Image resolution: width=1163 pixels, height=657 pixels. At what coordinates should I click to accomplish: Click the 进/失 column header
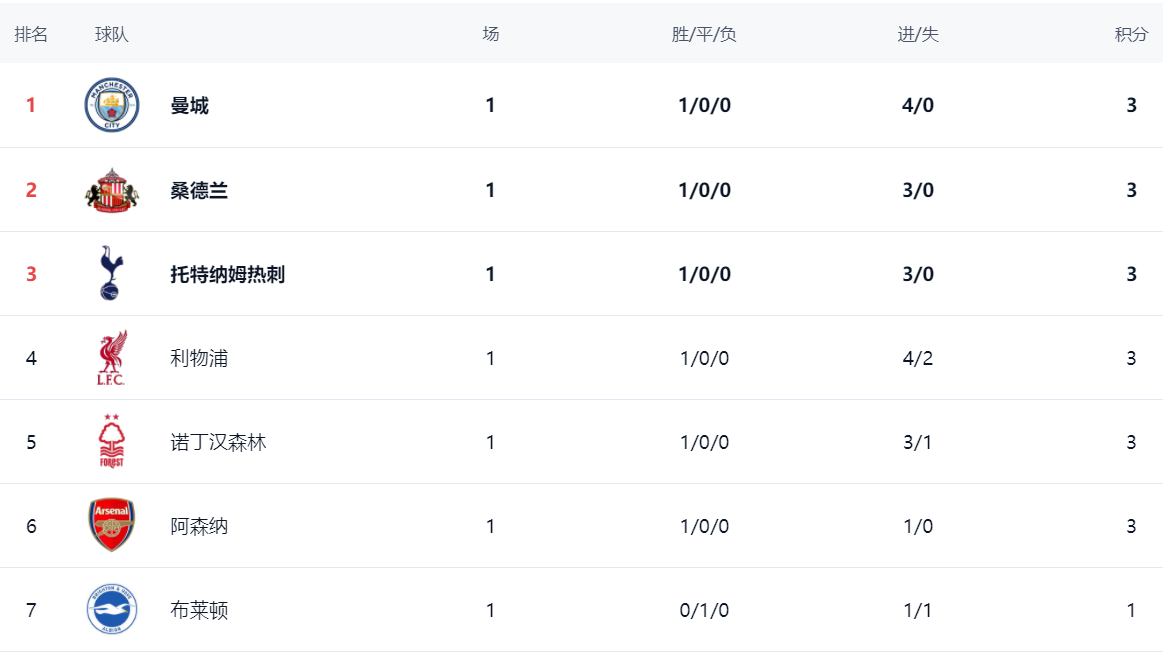point(918,34)
